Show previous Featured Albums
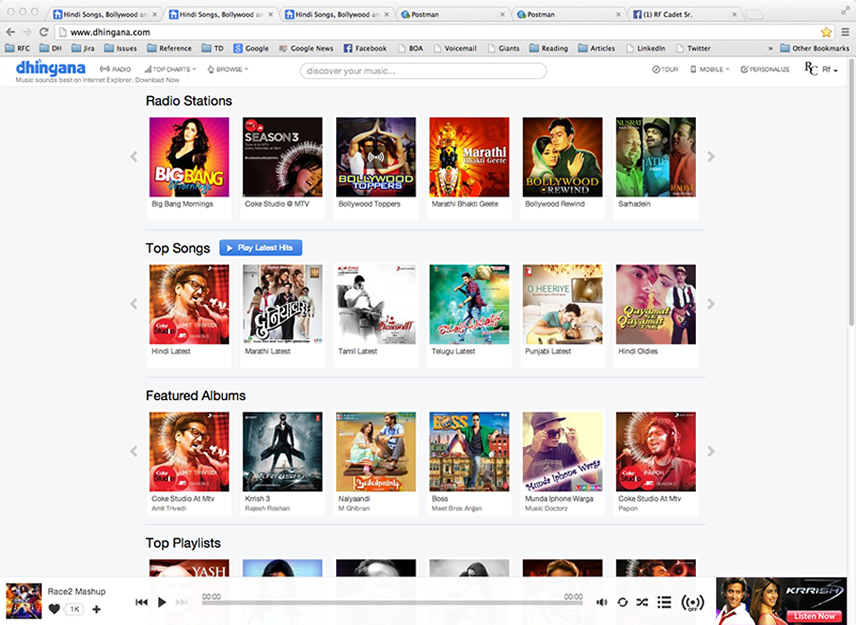 click(134, 451)
